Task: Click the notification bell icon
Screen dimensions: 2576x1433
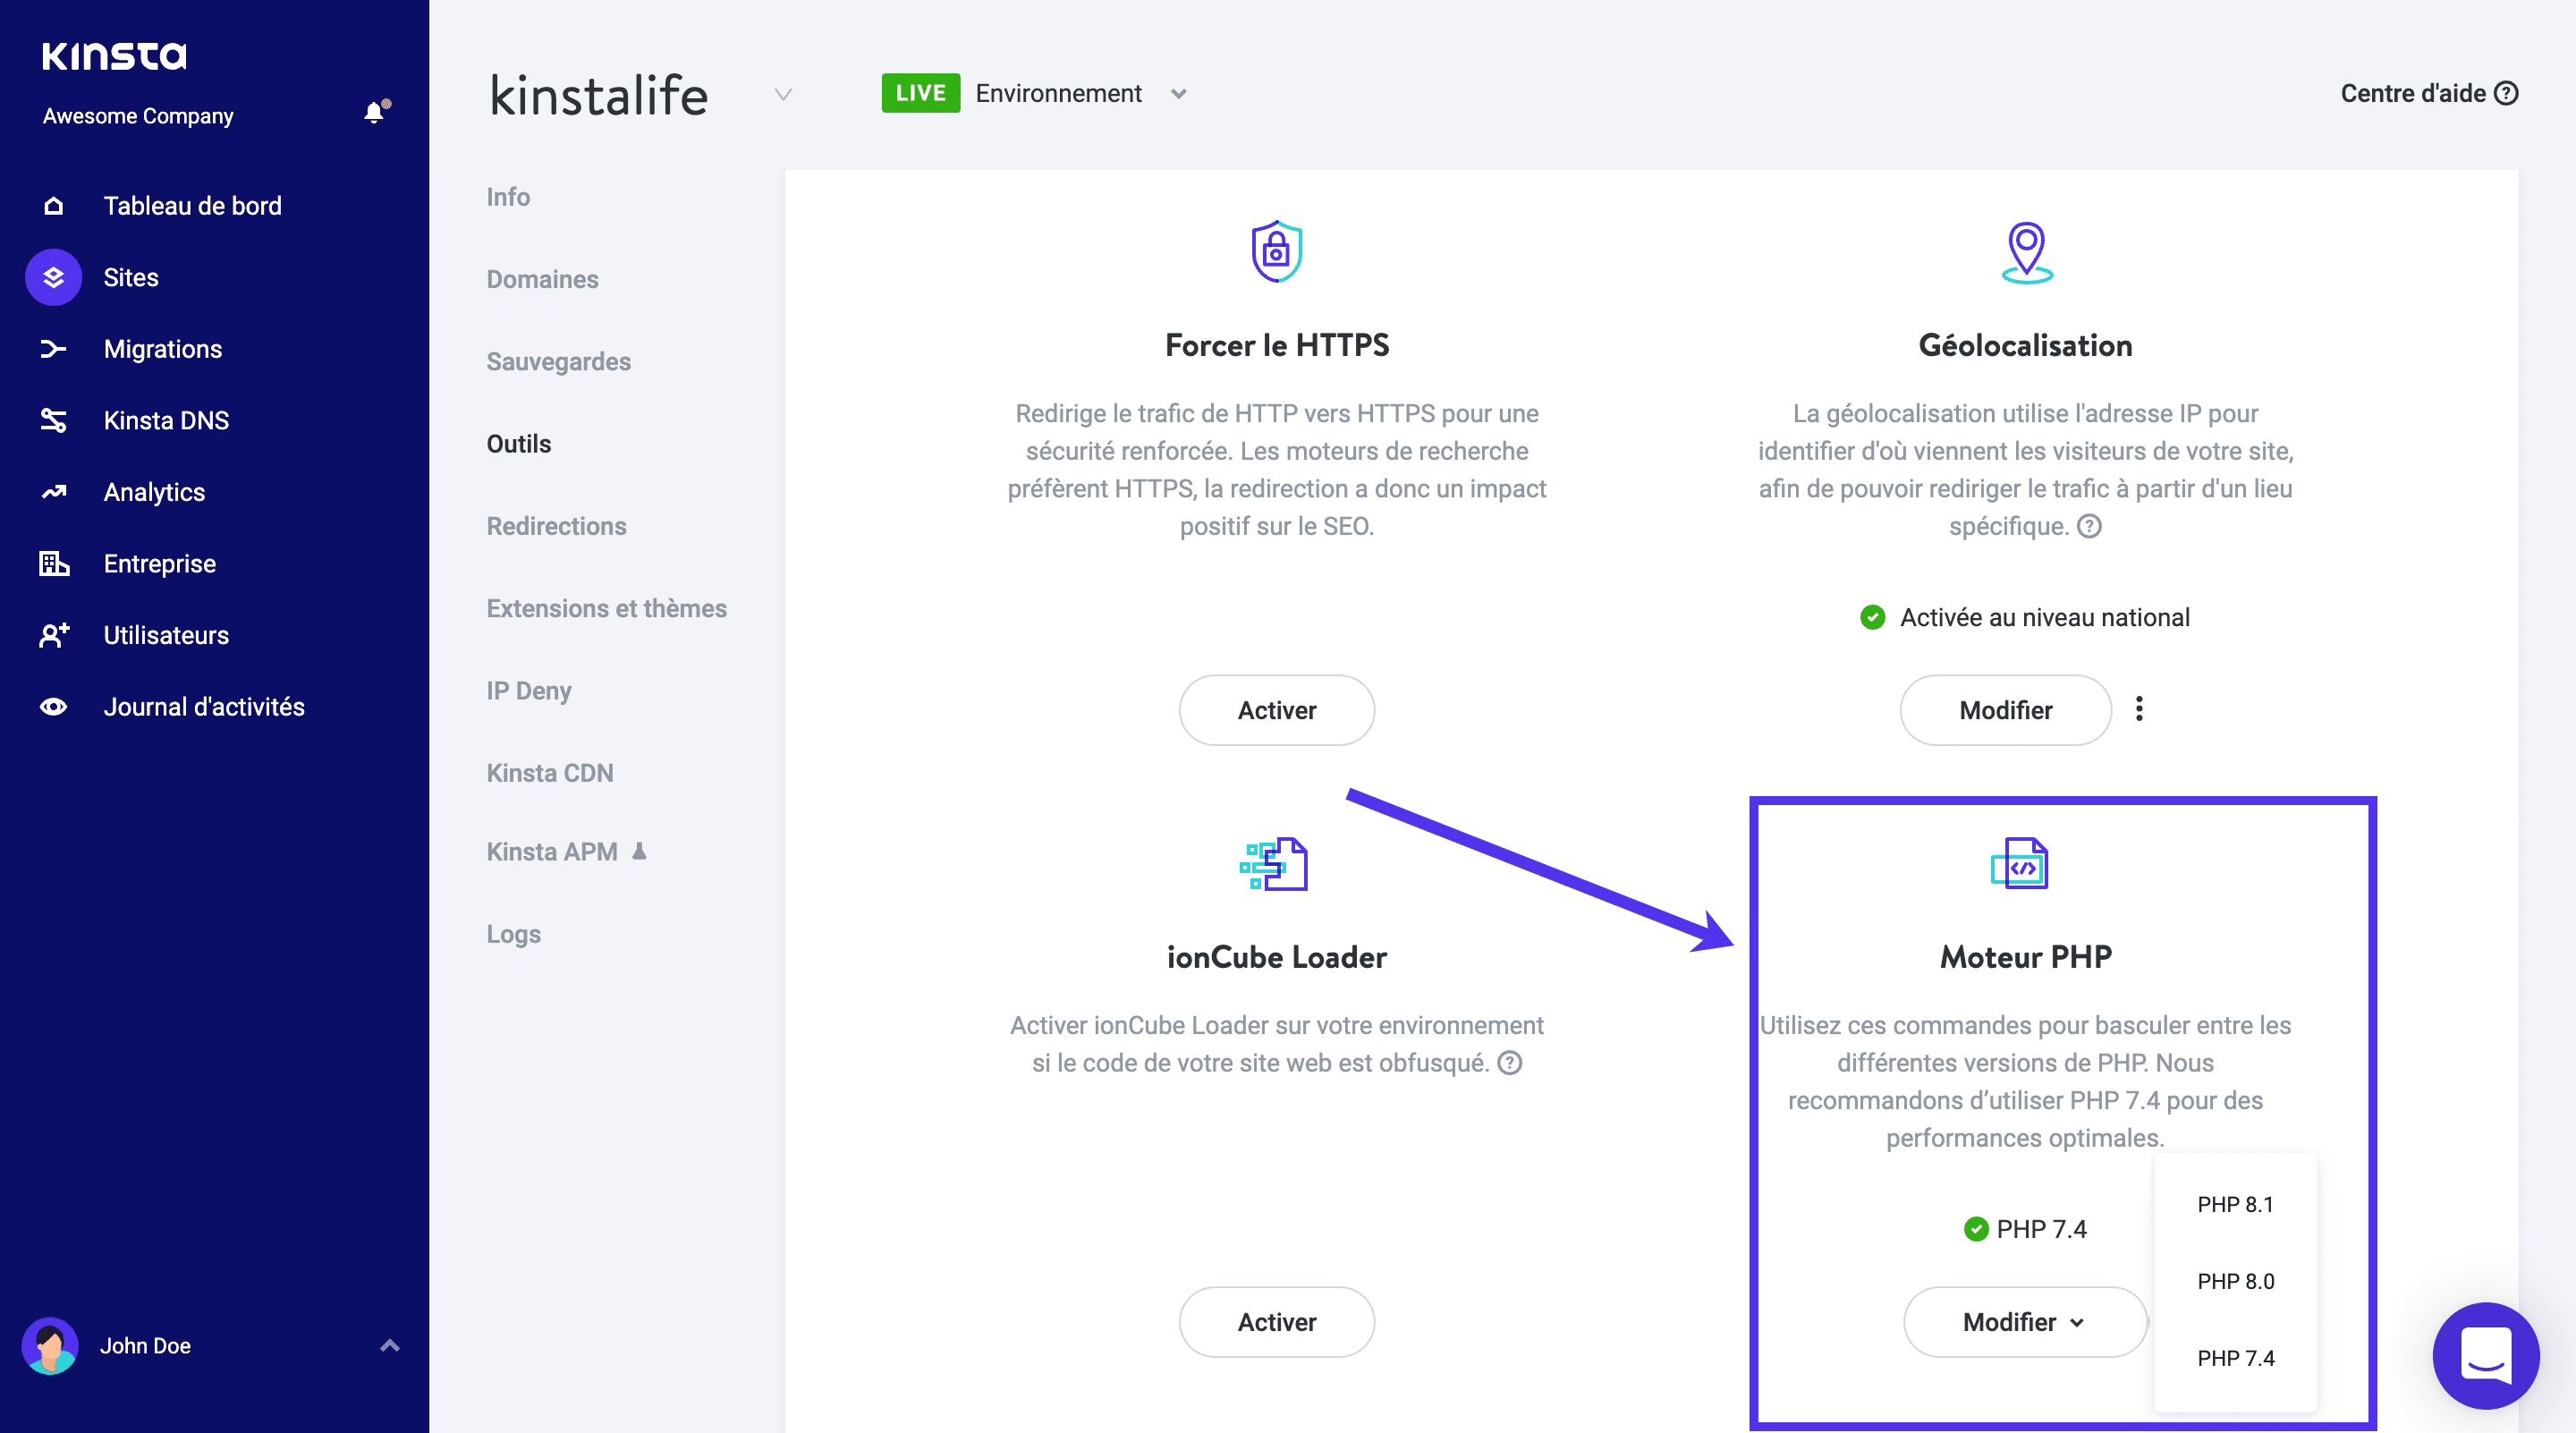Action: (374, 113)
